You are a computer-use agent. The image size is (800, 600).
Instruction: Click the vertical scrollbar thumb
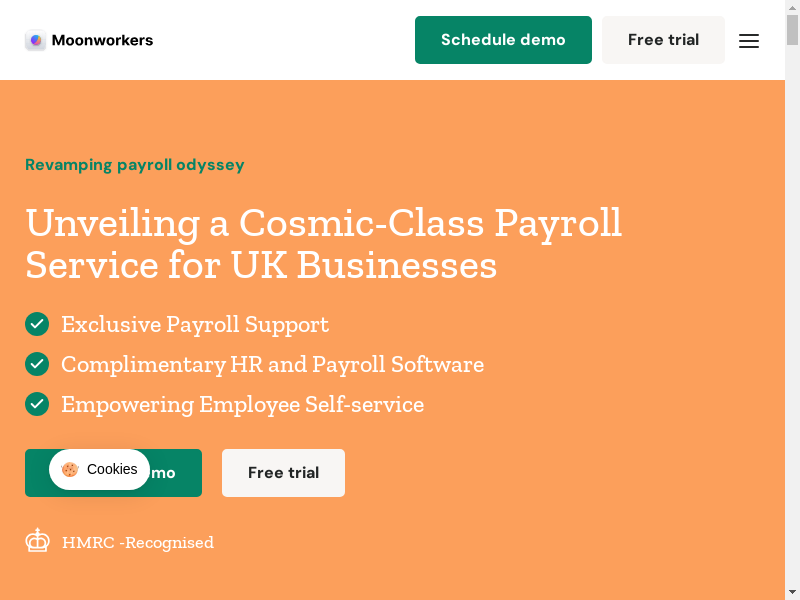(x=792, y=30)
